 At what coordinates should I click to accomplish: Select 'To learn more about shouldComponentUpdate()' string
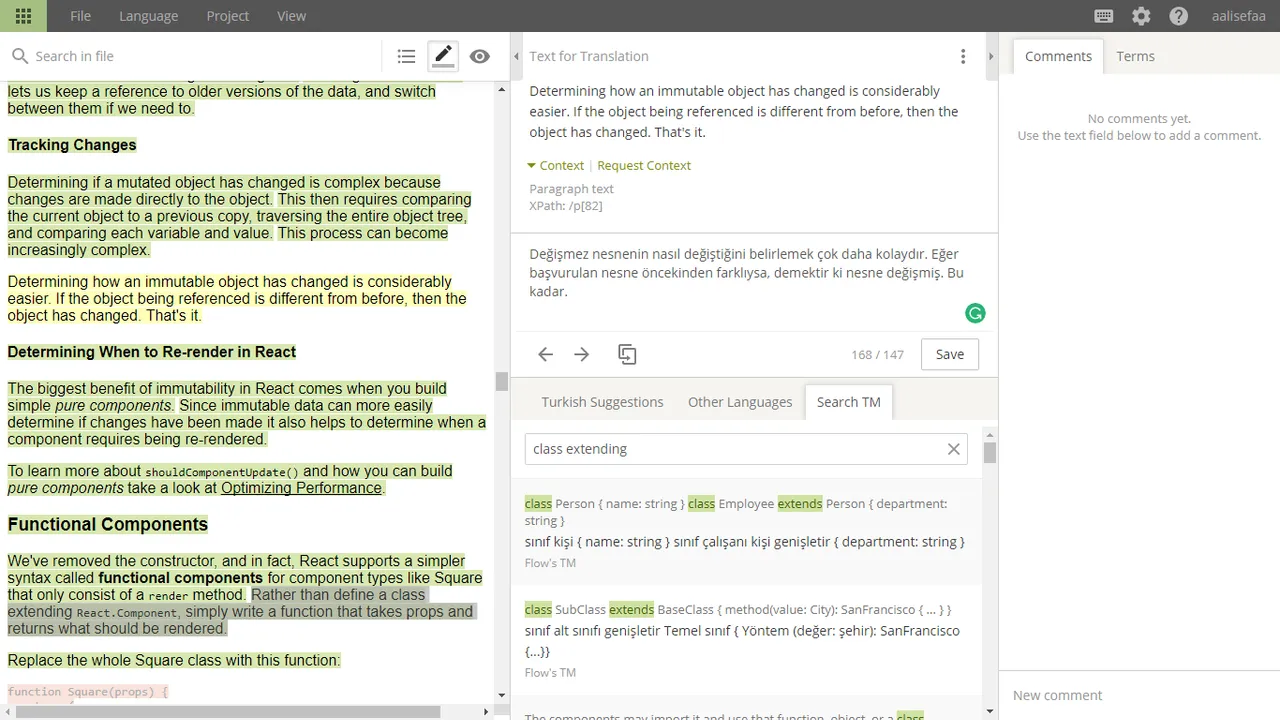[230, 479]
